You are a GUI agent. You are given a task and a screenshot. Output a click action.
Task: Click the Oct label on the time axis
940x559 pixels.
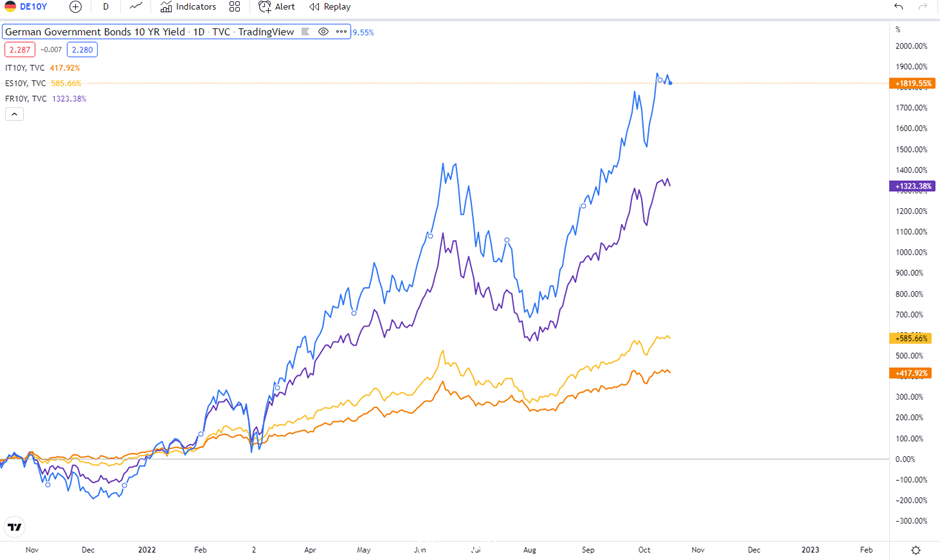coord(644,549)
